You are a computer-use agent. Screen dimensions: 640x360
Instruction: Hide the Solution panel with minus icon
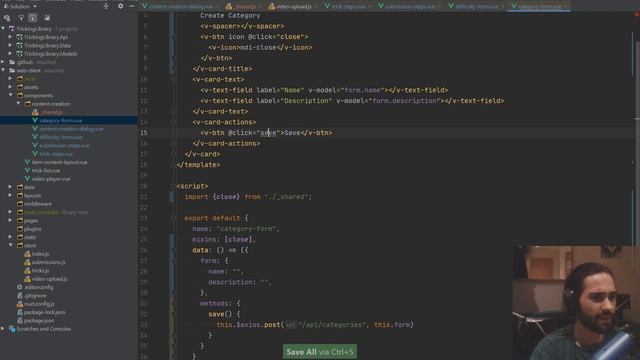[132, 6]
